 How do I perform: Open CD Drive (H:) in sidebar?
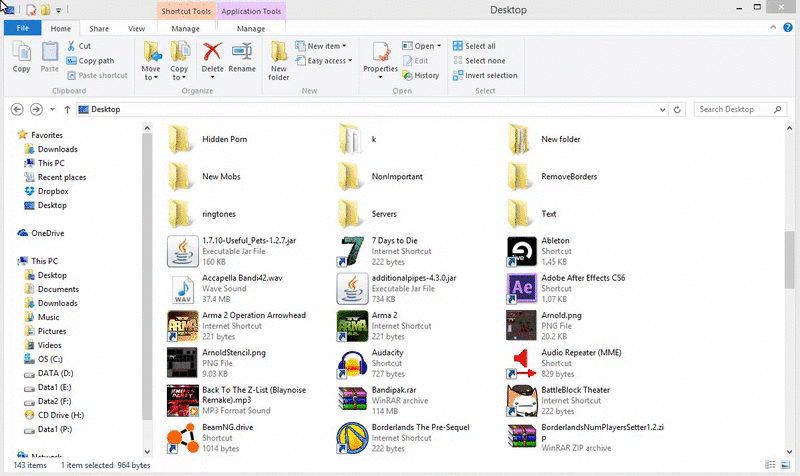54,415
